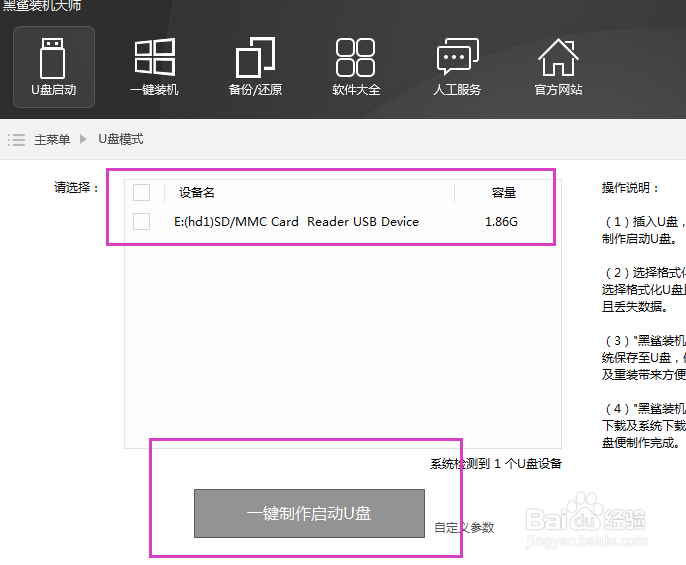Check the E:(hd1)SD/MMC Card device checkbox

tap(141, 221)
